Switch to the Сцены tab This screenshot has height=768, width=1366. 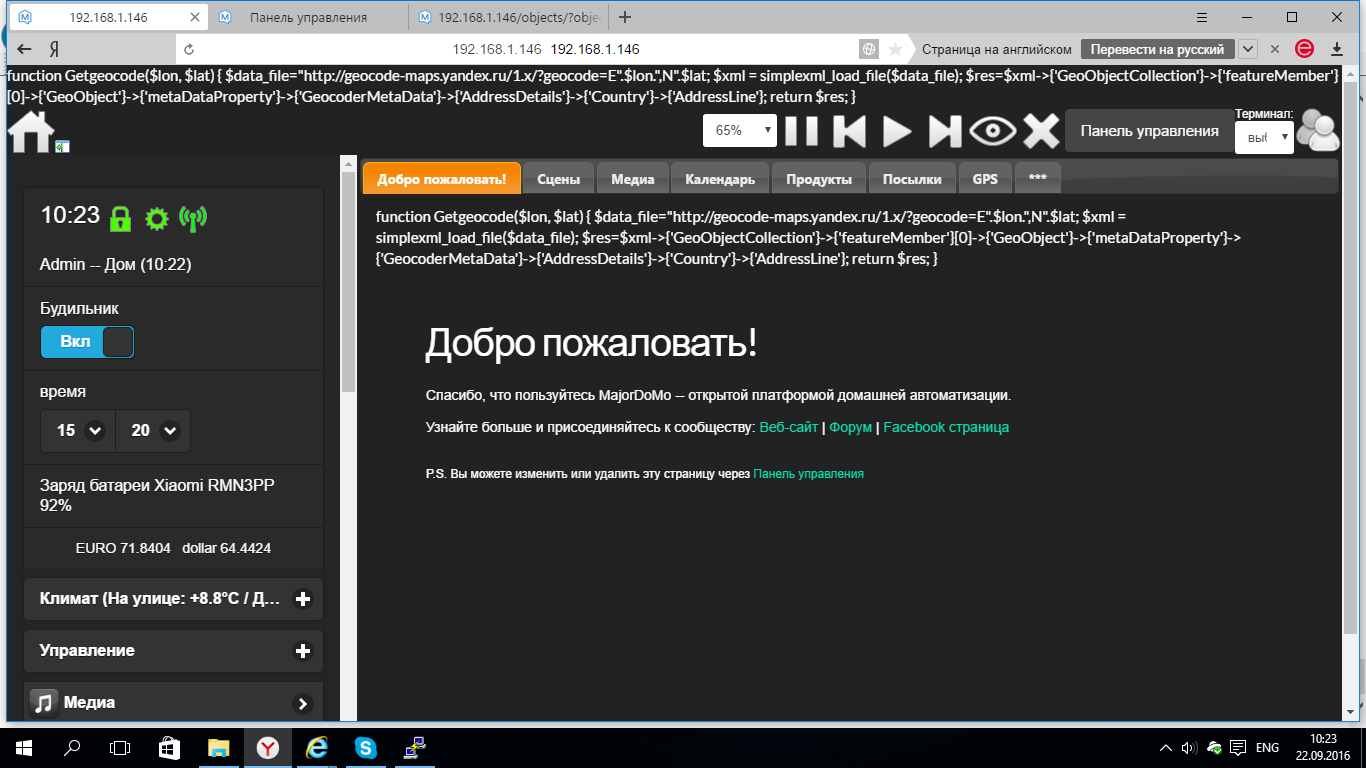pyautogui.click(x=558, y=179)
